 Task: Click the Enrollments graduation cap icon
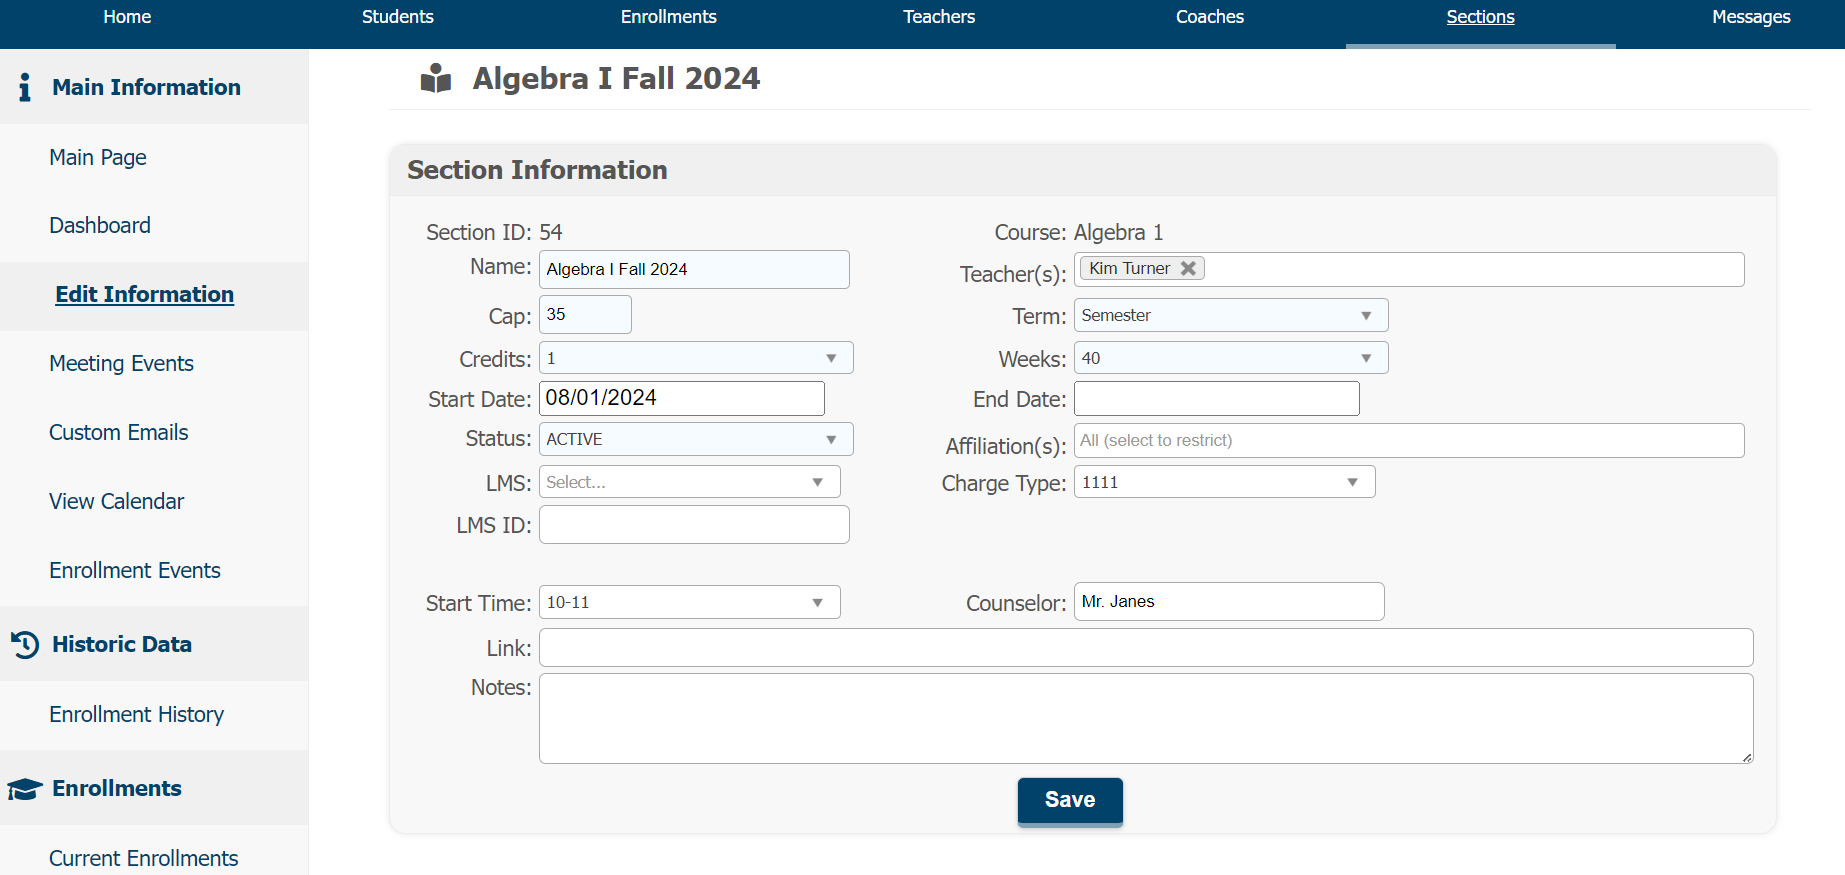(x=25, y=789)
